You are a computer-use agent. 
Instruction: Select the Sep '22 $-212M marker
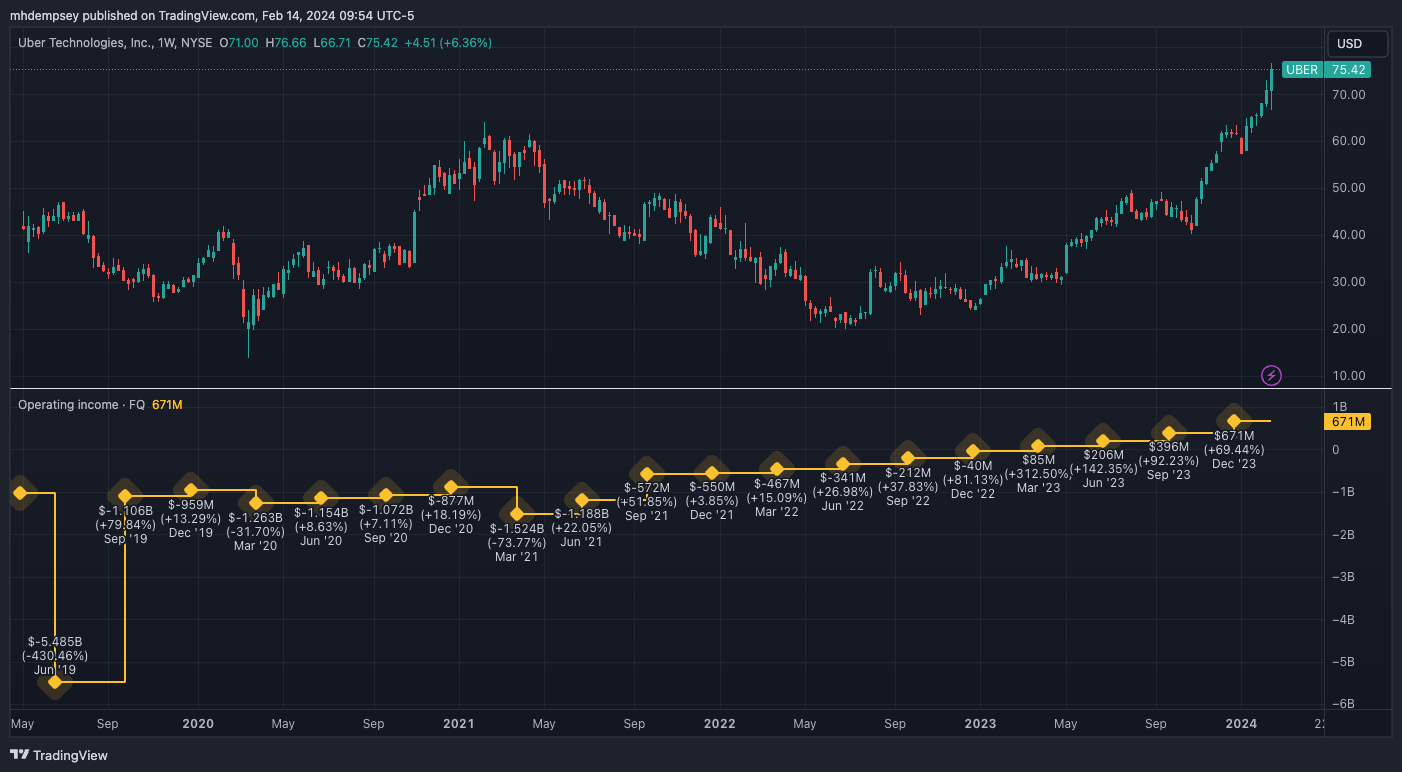pyautogui.click(x=908, y=458)
